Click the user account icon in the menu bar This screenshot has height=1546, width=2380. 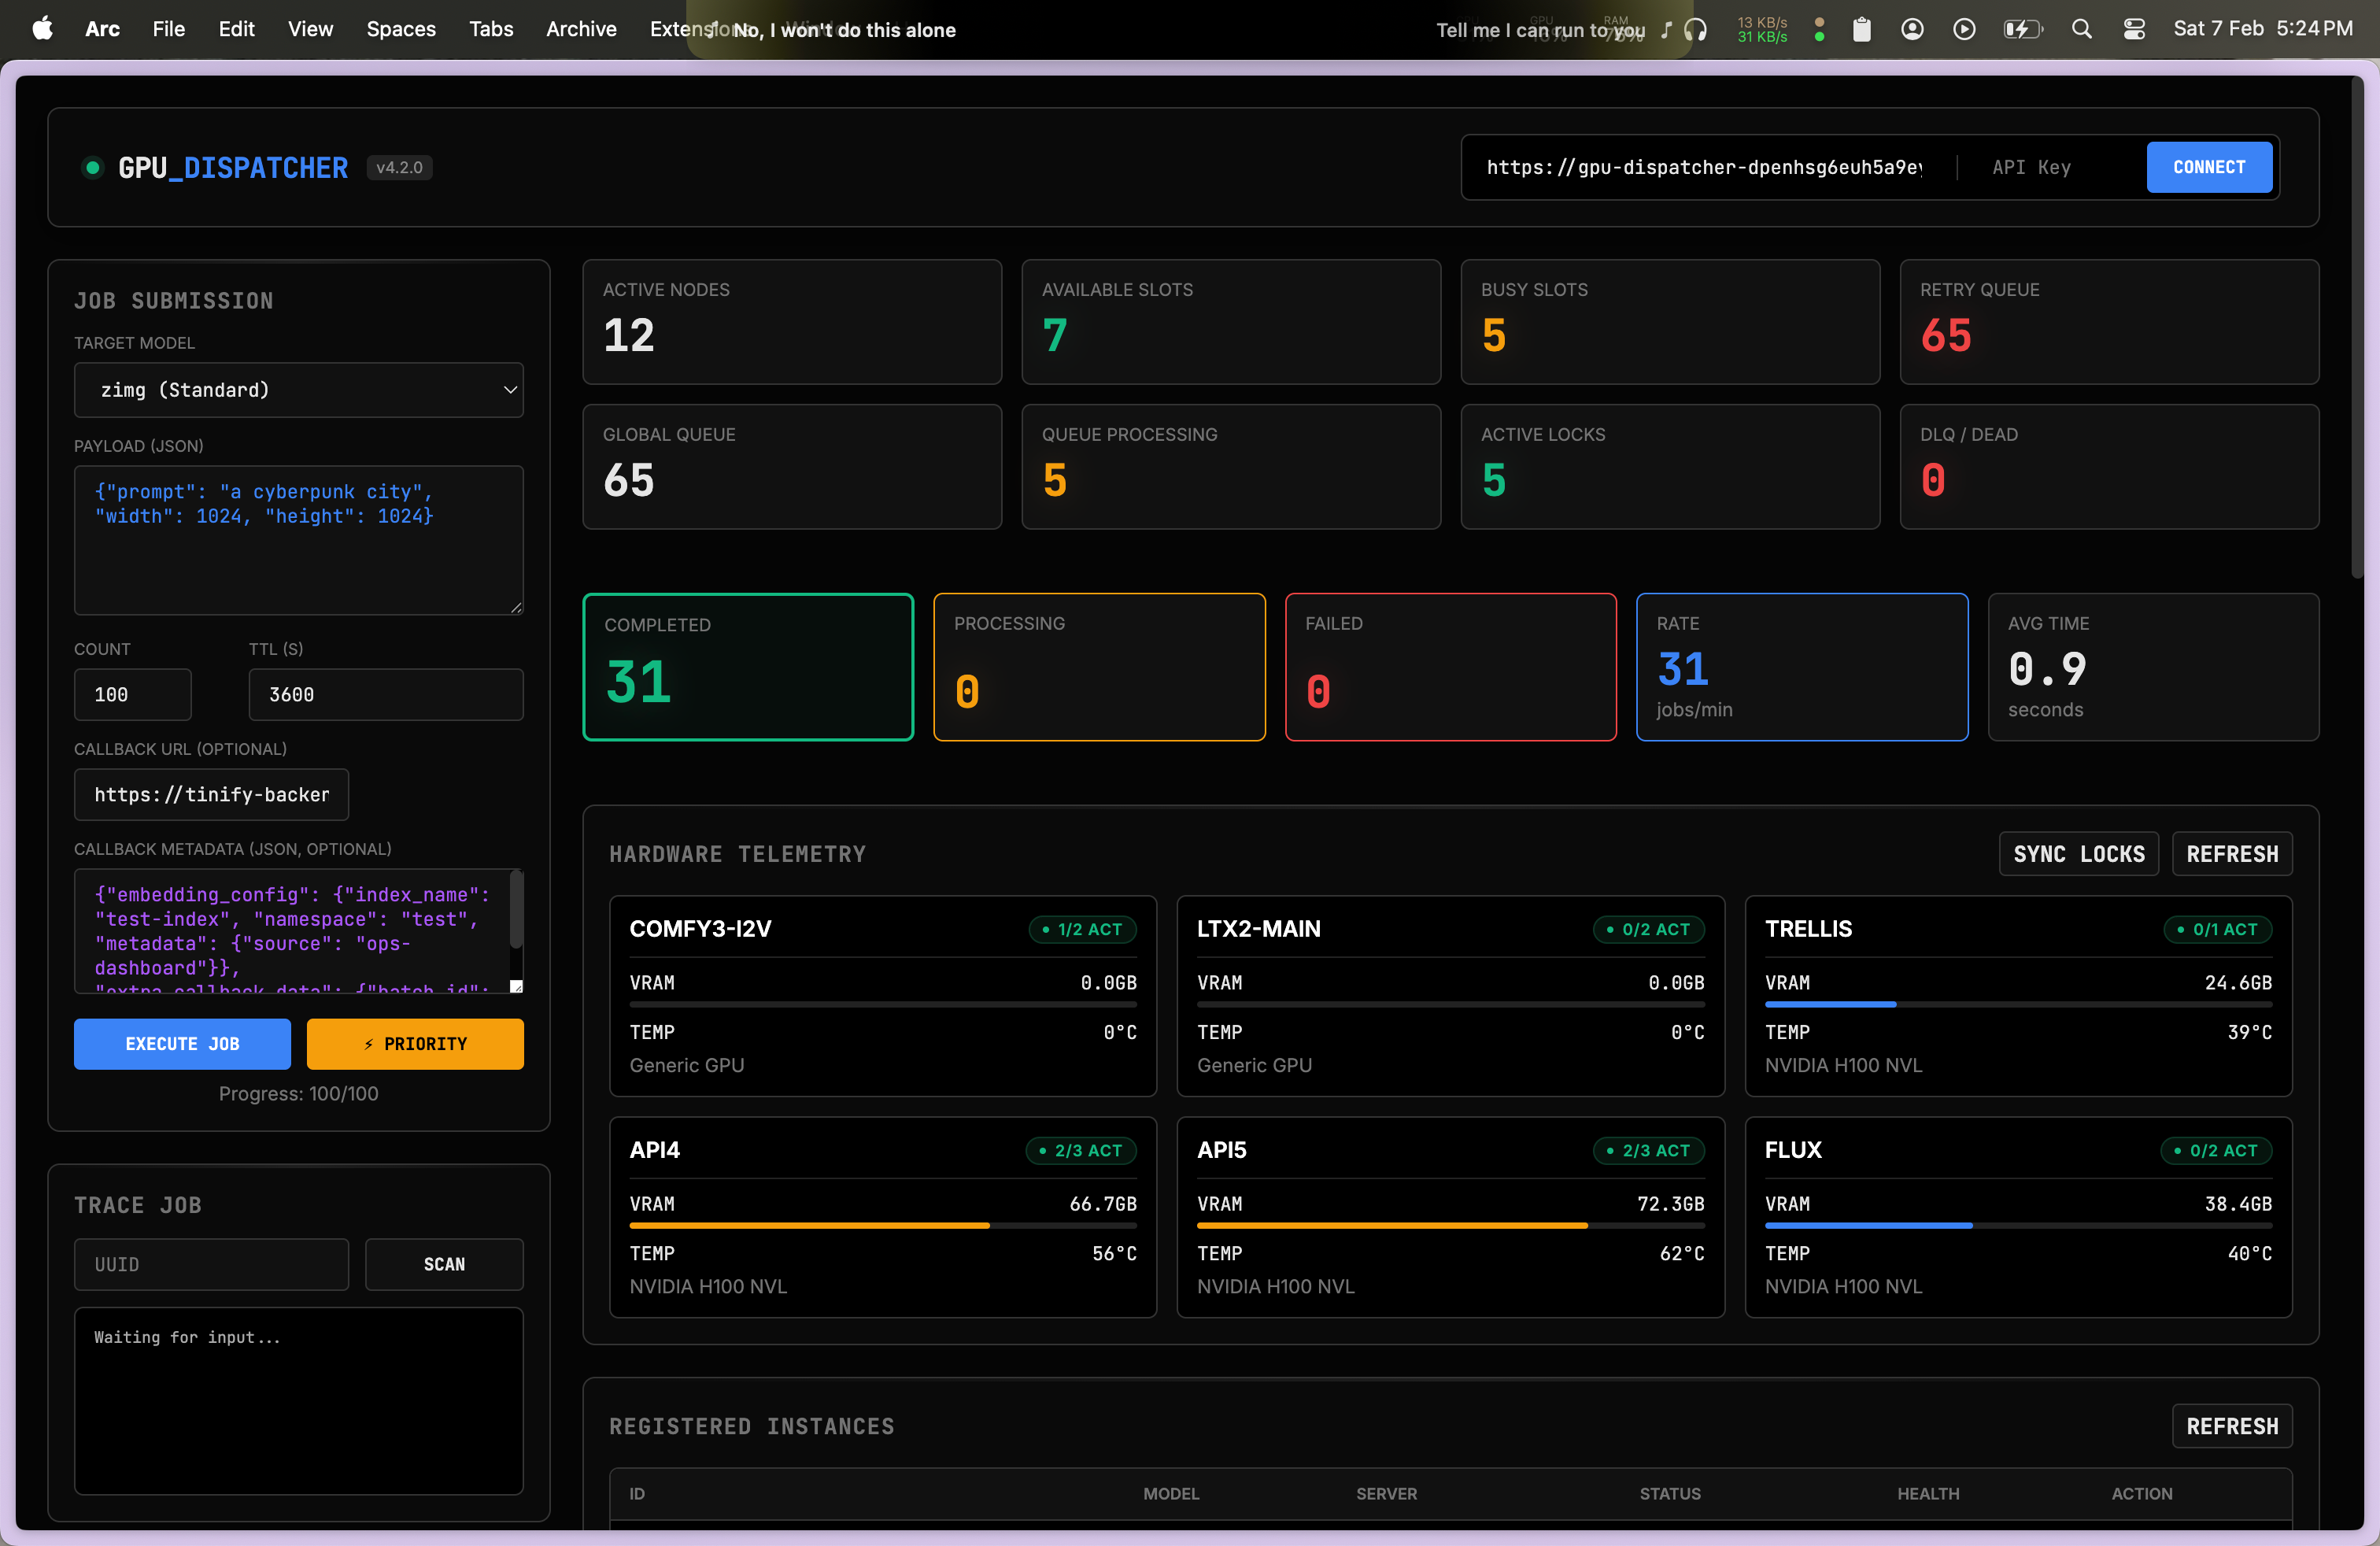click(1912, 29)
